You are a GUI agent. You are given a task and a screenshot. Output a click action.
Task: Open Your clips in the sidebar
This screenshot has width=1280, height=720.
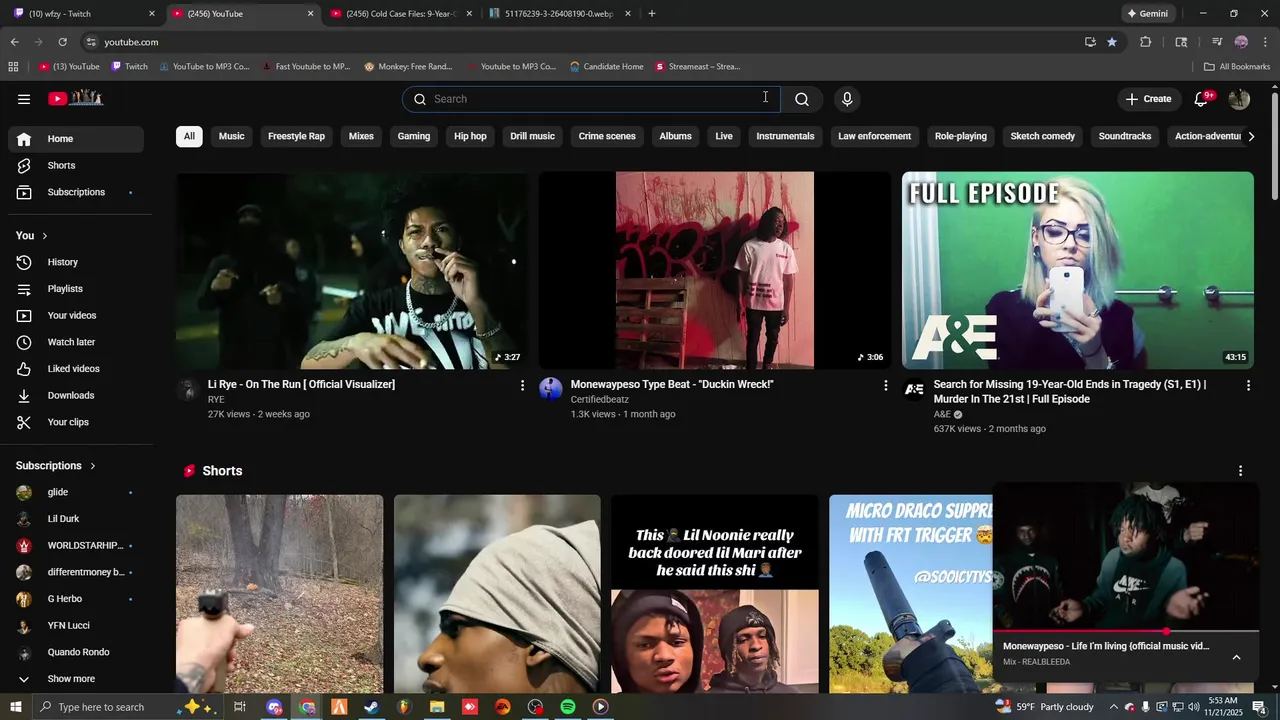point(76,422)
